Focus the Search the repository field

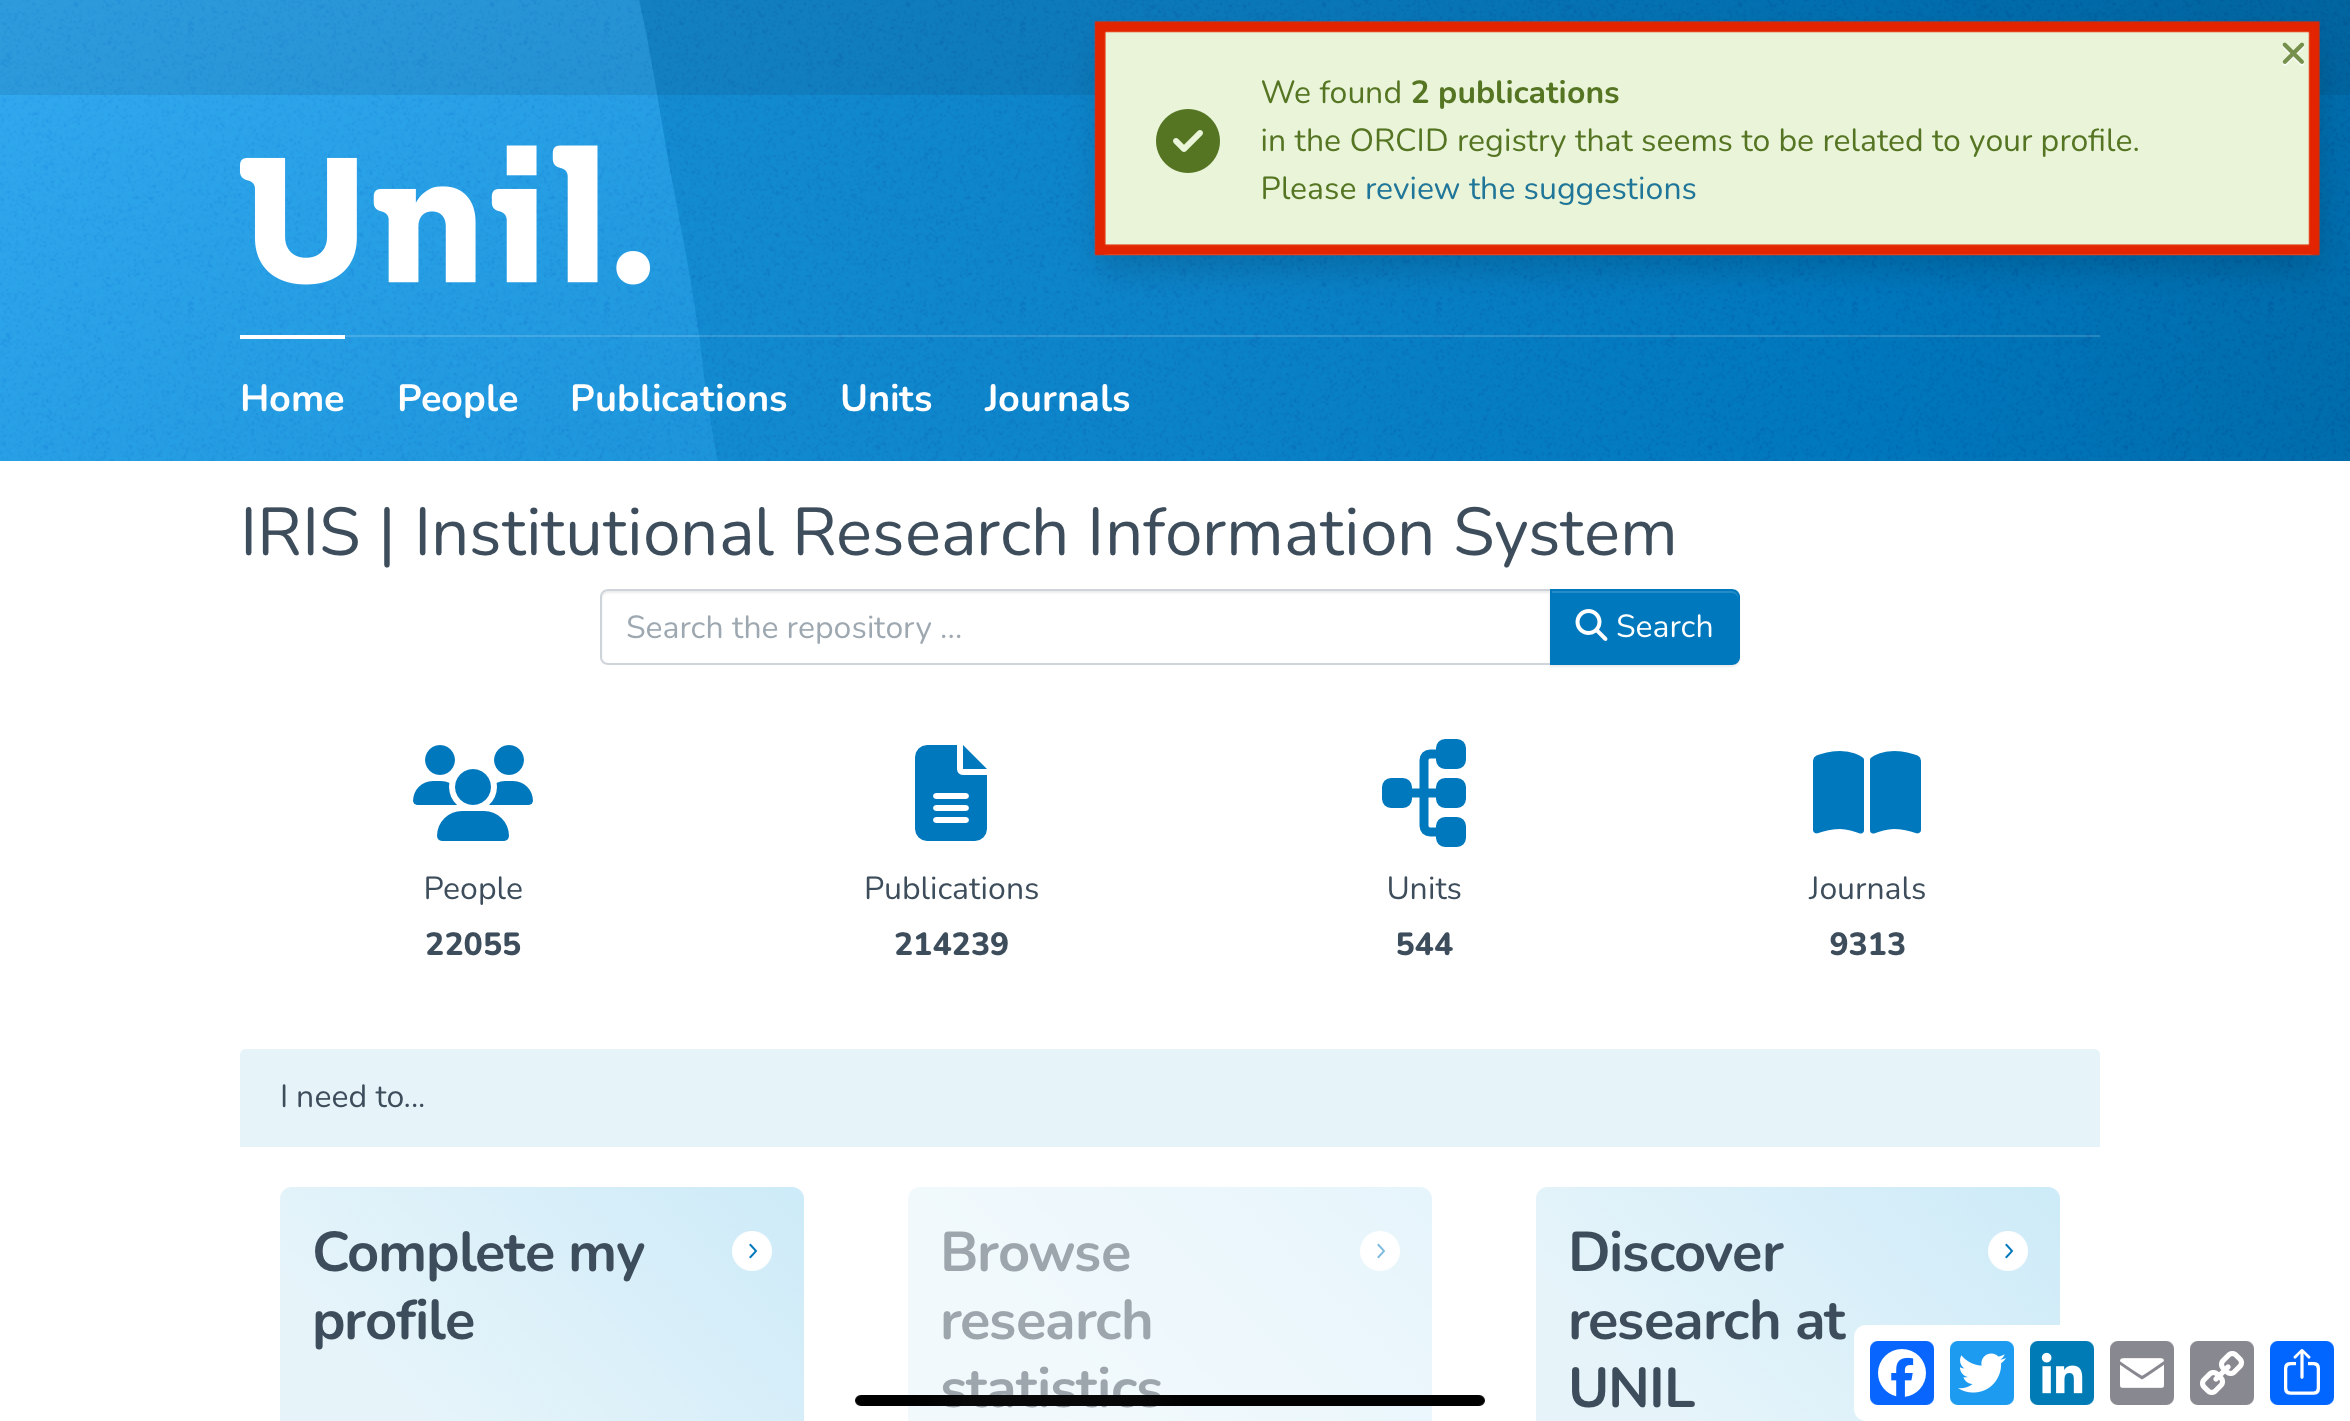click(x=1074, y=627)
